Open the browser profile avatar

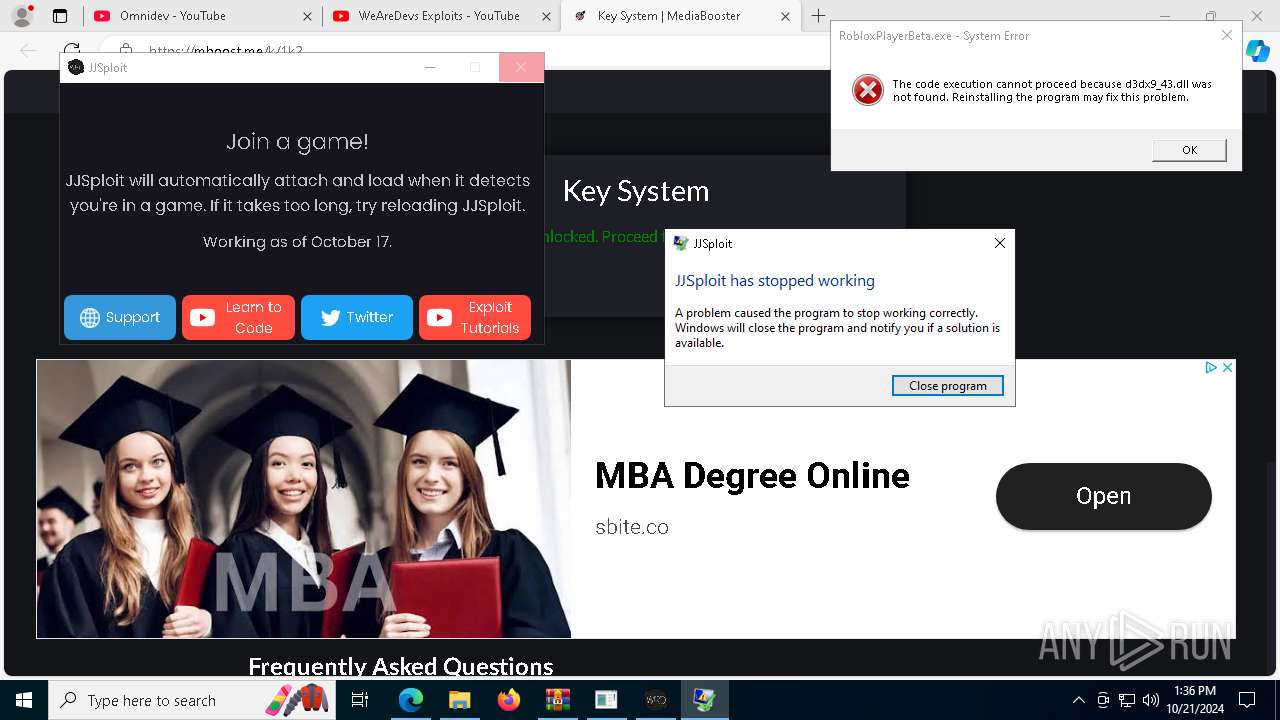coord(22,16)
